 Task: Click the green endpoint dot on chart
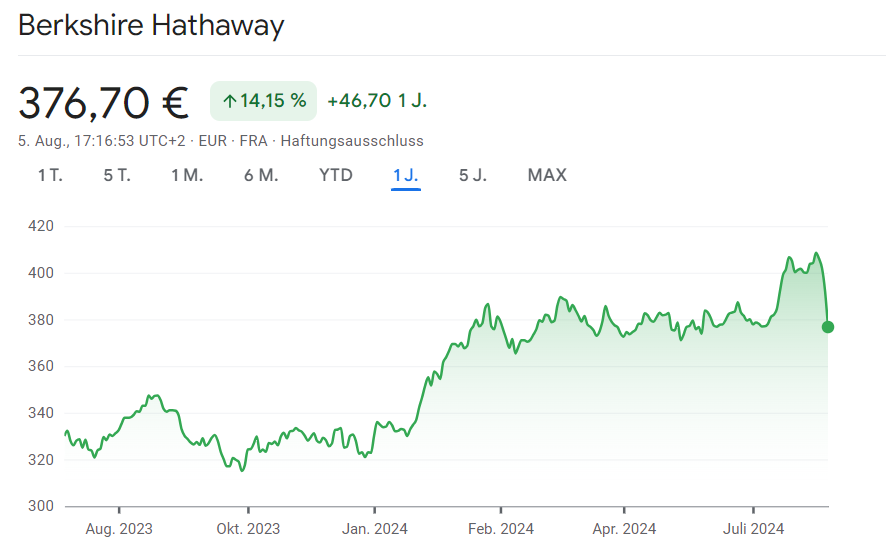coord(828,327)
